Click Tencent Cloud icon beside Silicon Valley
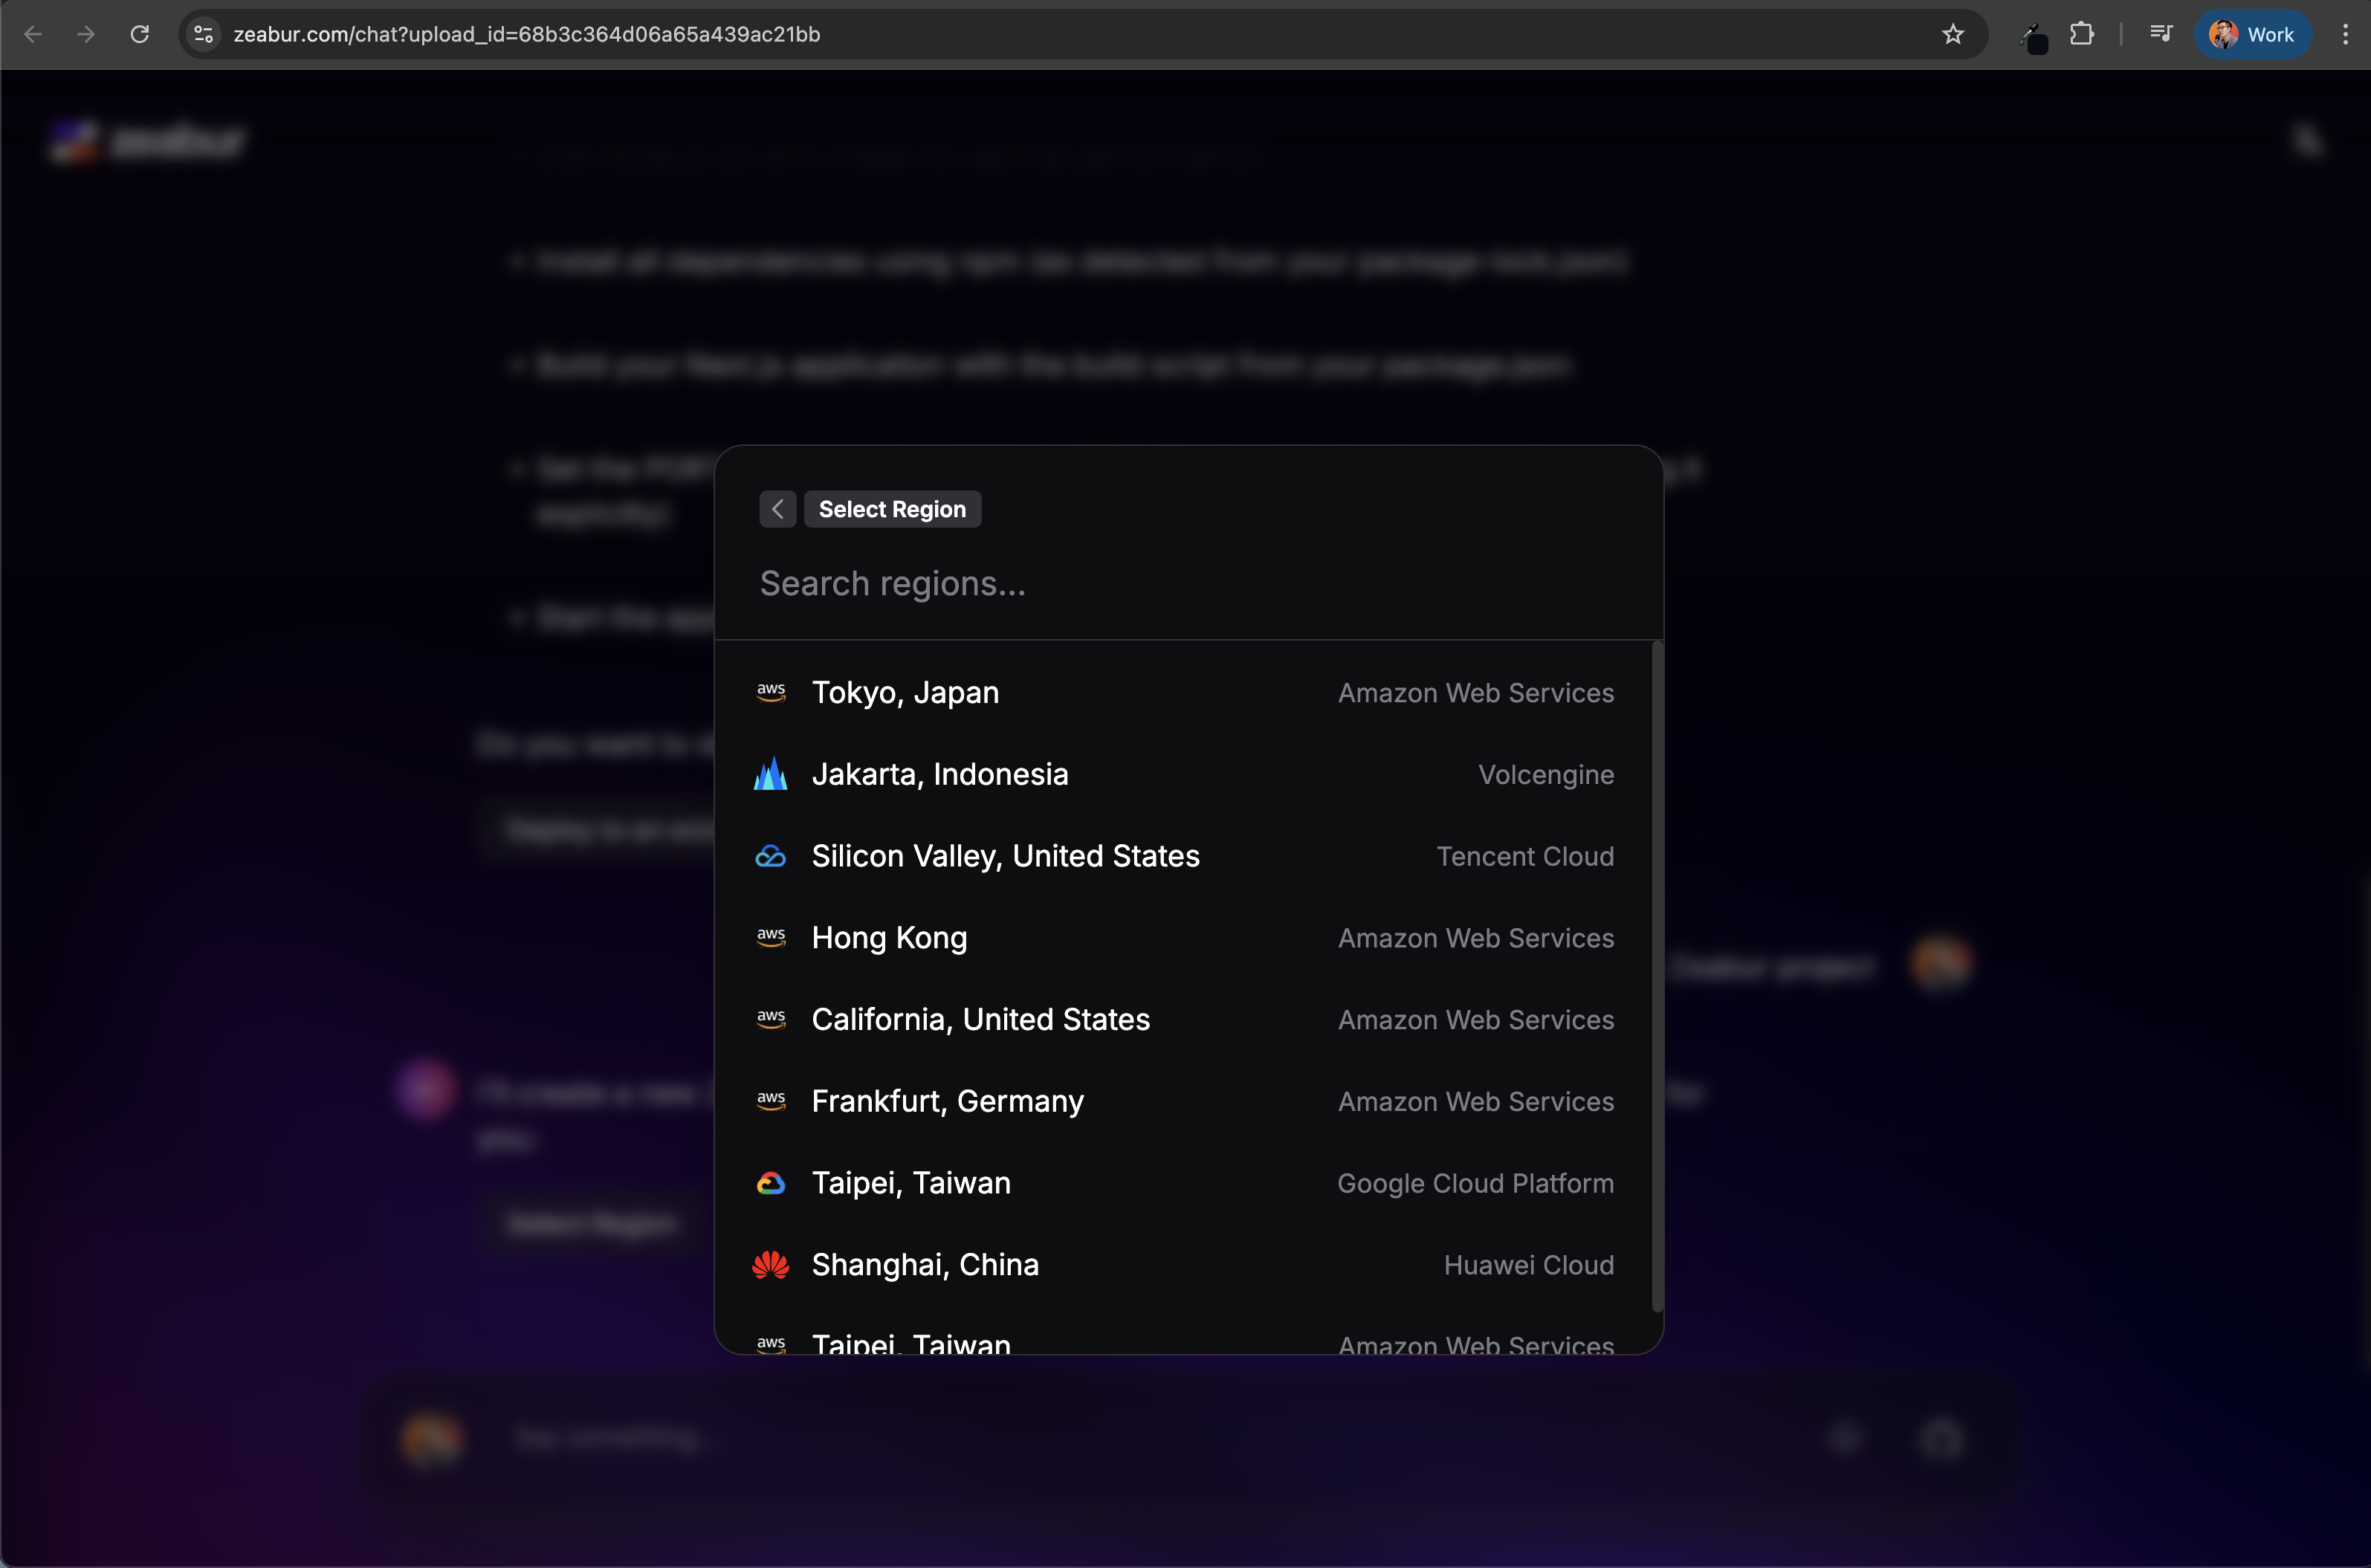 (771, 856)
